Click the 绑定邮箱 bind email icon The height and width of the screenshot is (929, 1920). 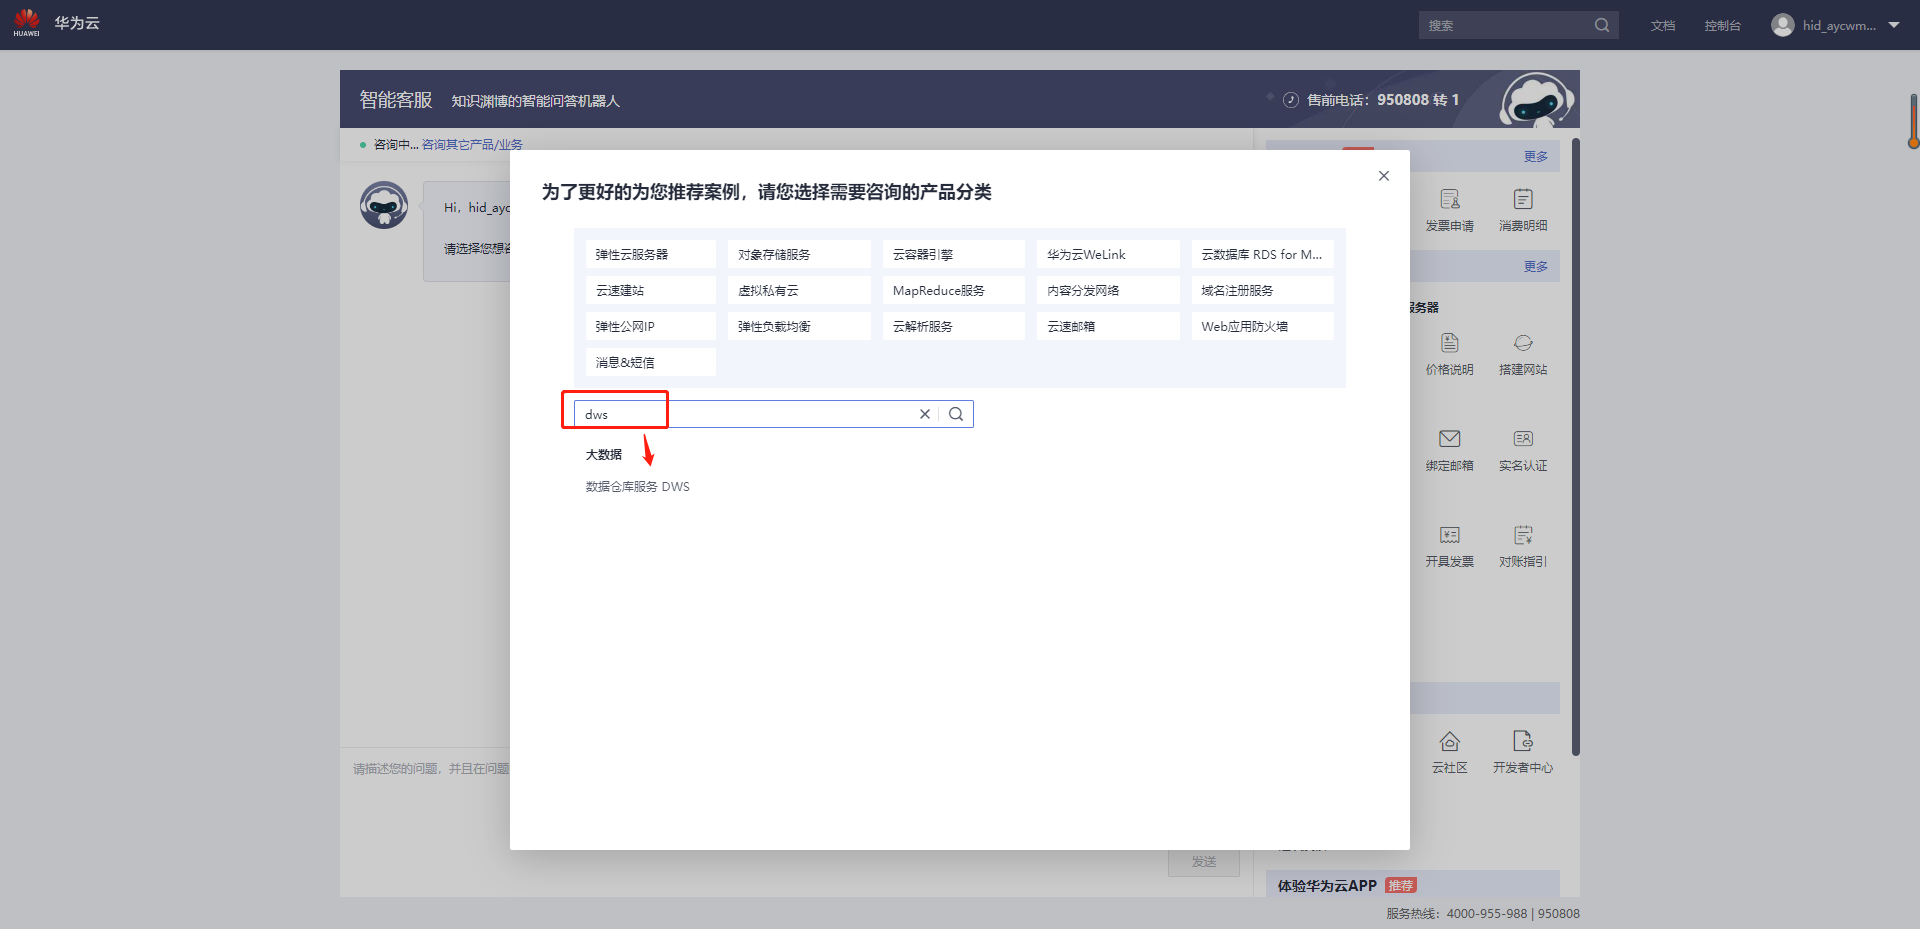pos(1450,448)
